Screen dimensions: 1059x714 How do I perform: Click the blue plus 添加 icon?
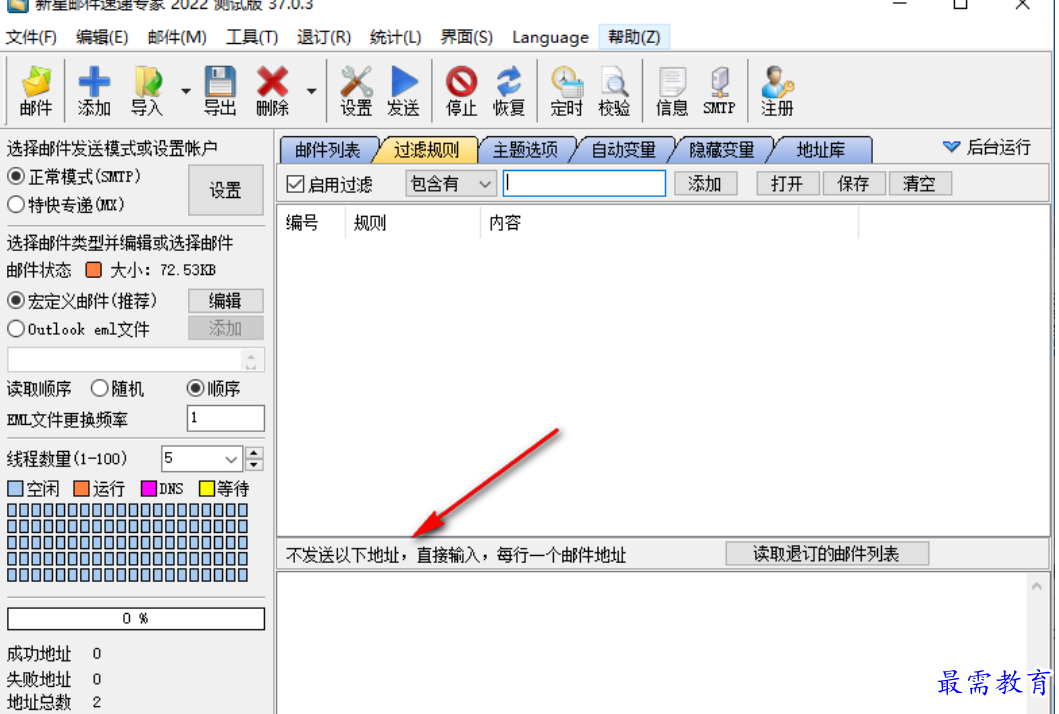(94, 90)
